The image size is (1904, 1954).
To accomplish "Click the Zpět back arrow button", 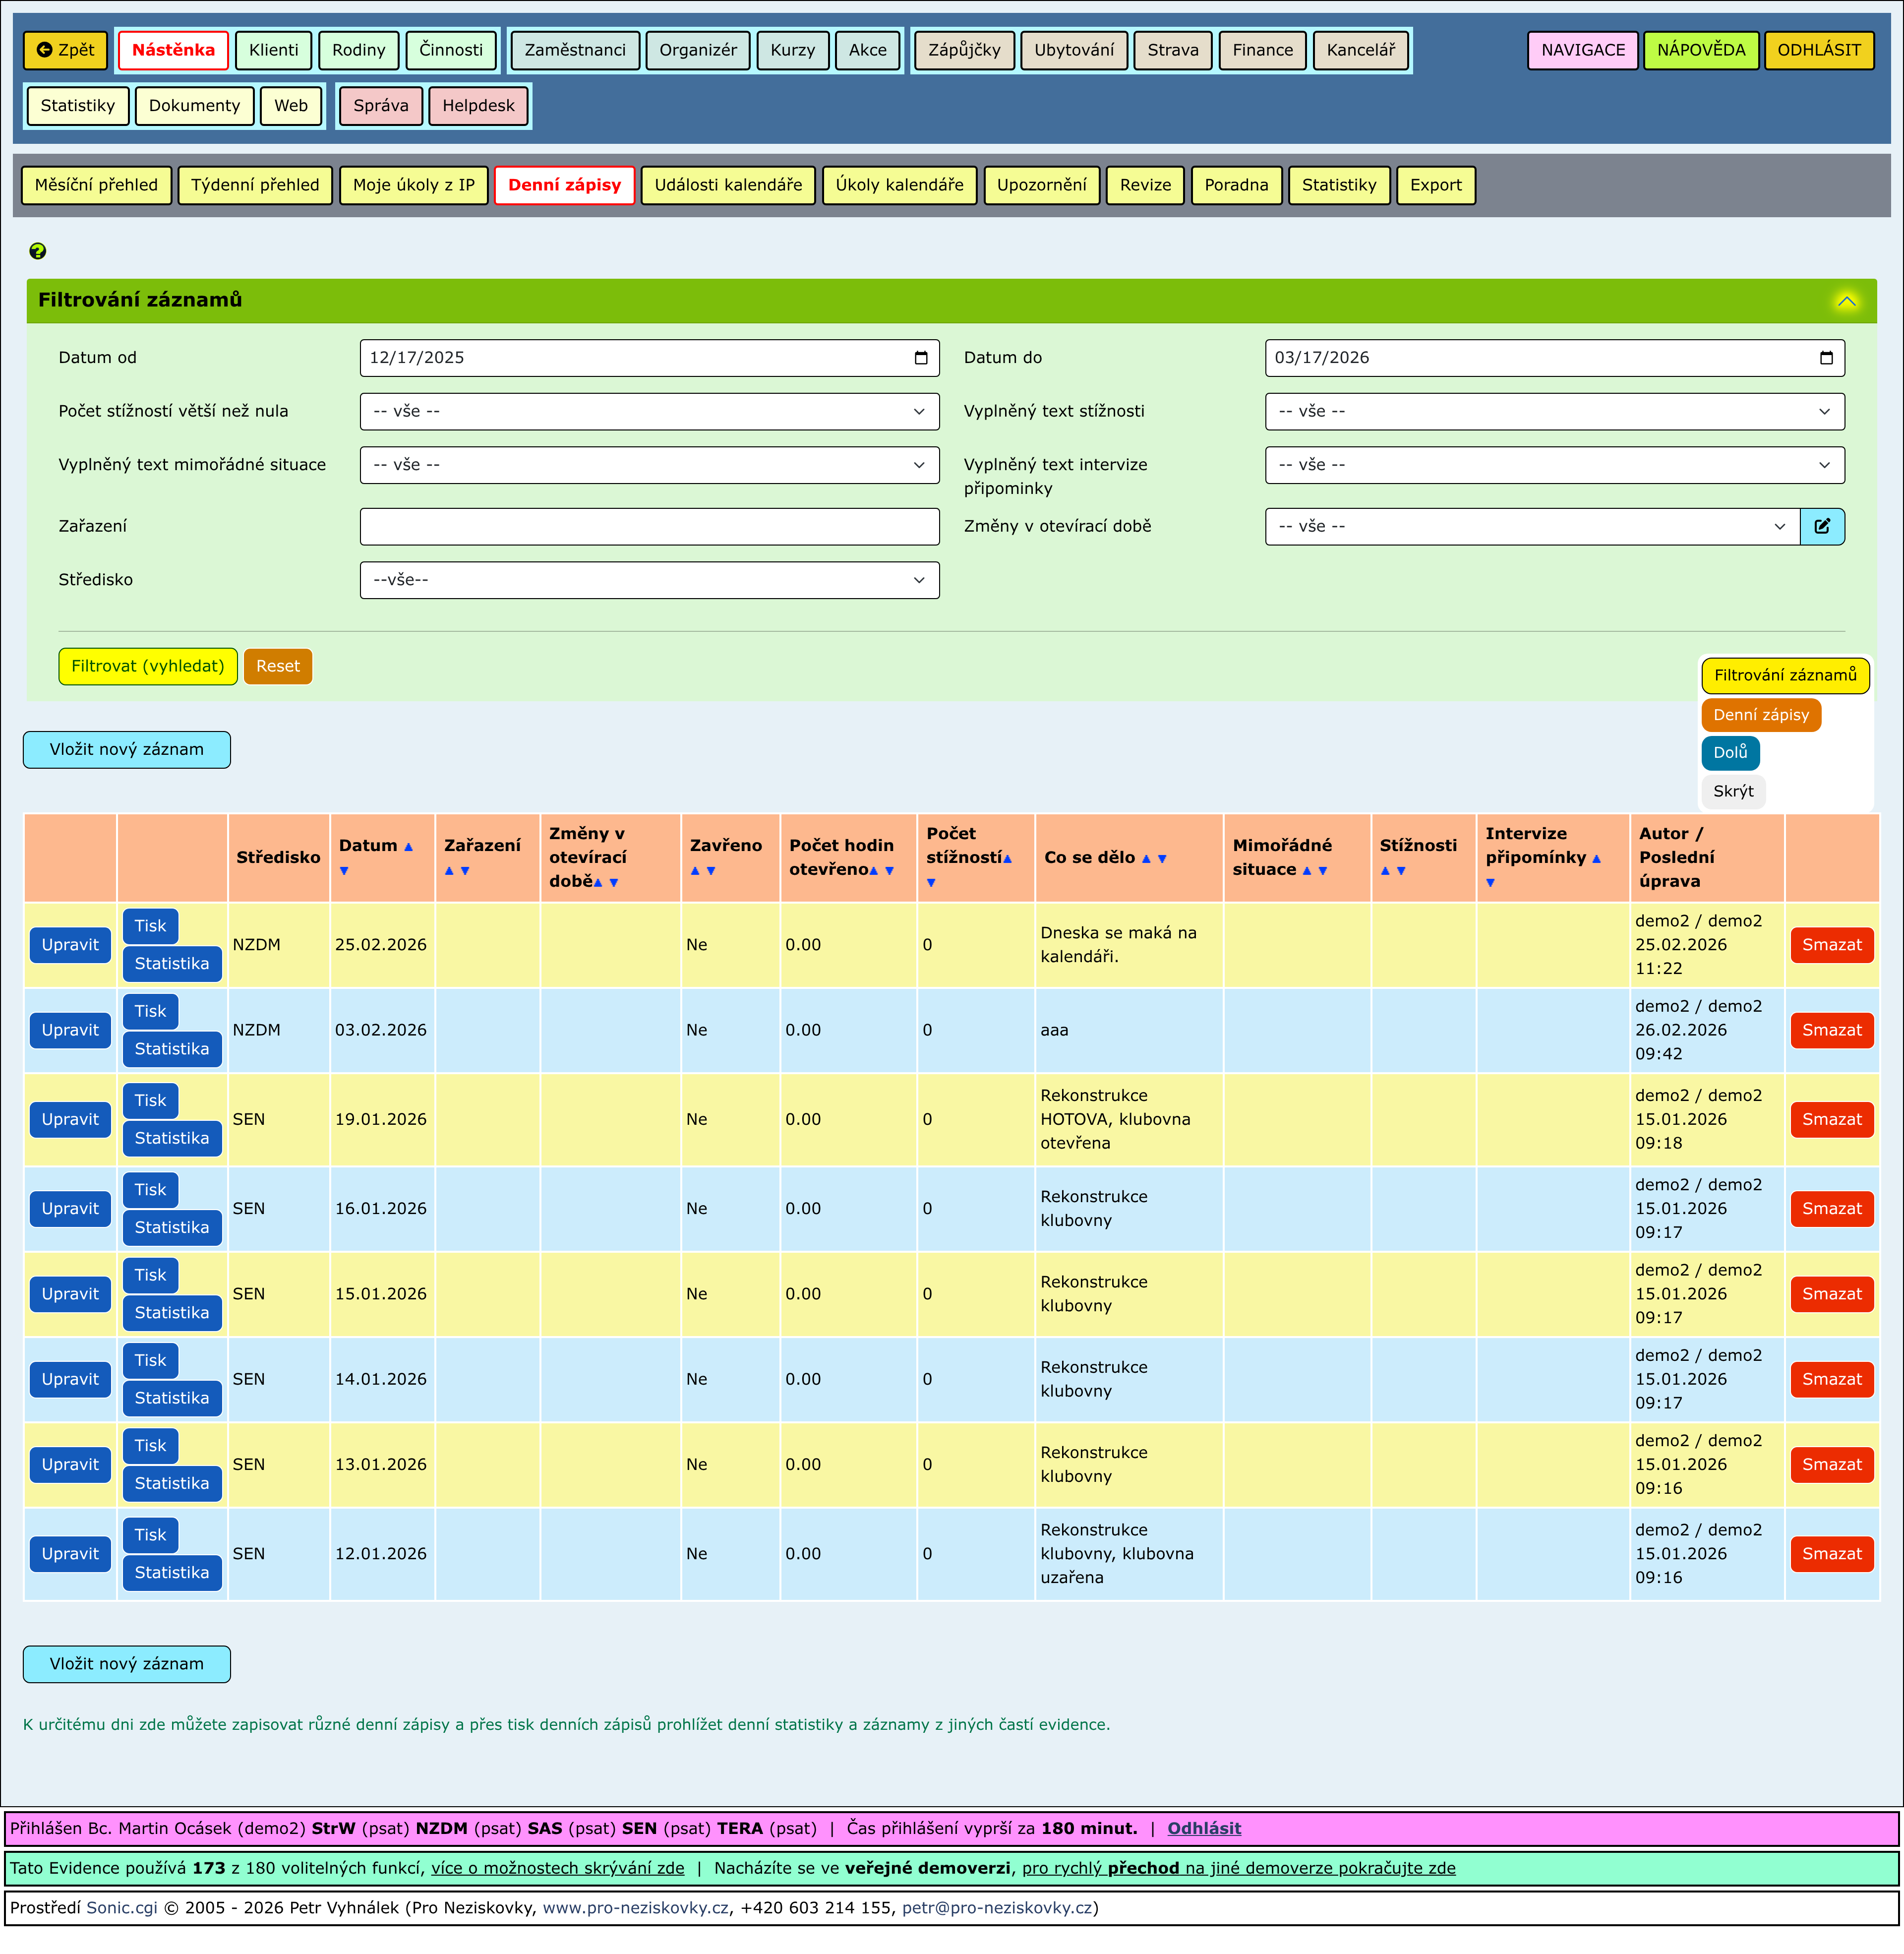I will [x=66, y=50].
